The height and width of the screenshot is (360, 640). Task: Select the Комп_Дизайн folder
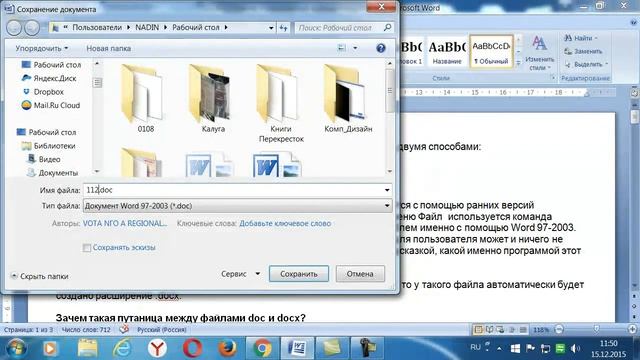point(348,98)
